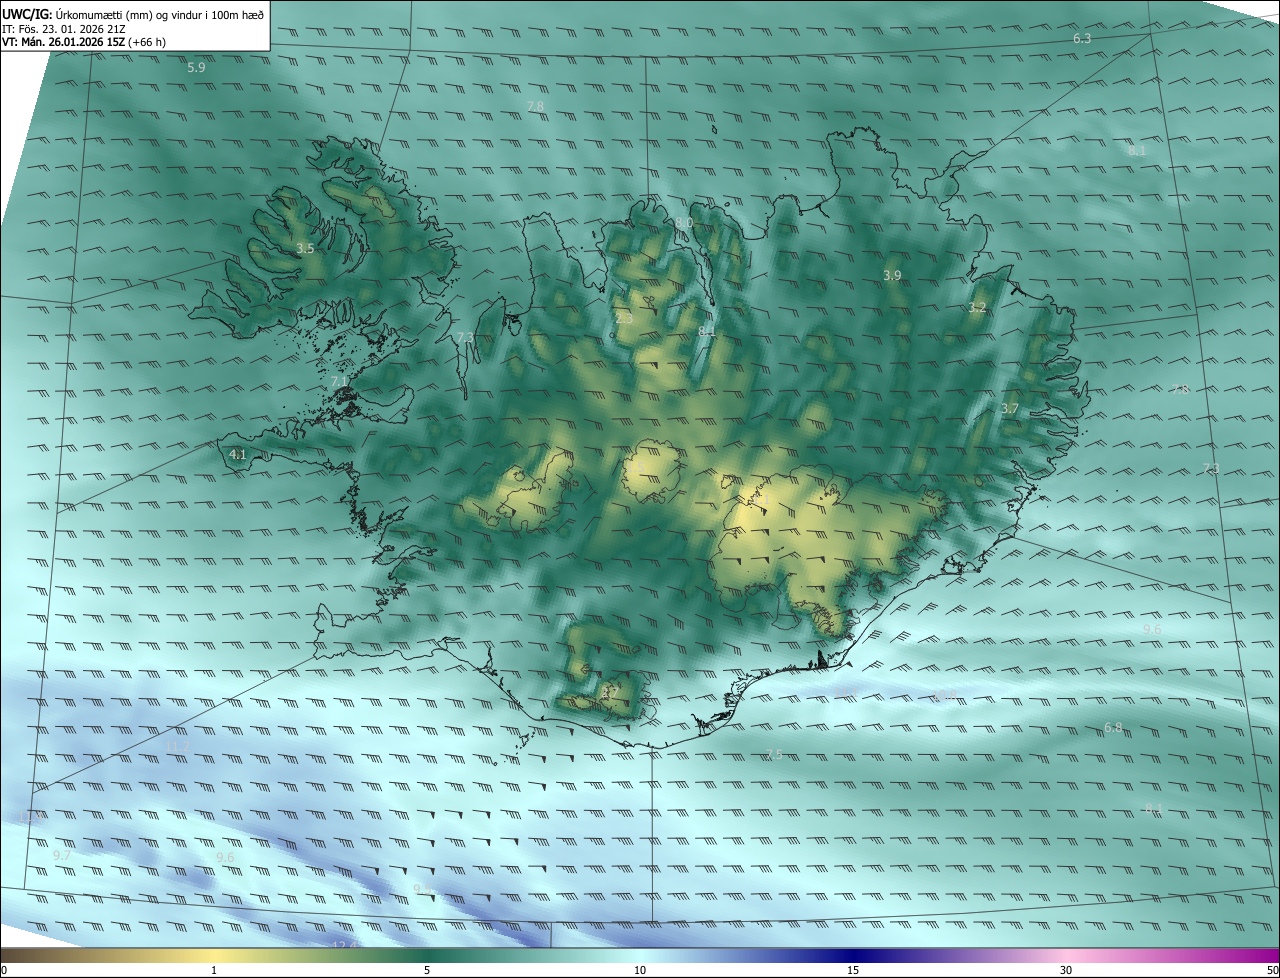Screen dimensions: 1280x978
Task: Click the 3.9 value label
Action: point(892,275)
